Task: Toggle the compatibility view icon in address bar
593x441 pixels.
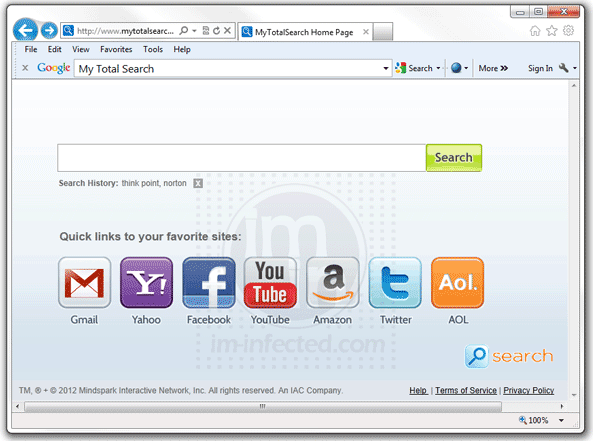Action: click(x=206, y=31)
